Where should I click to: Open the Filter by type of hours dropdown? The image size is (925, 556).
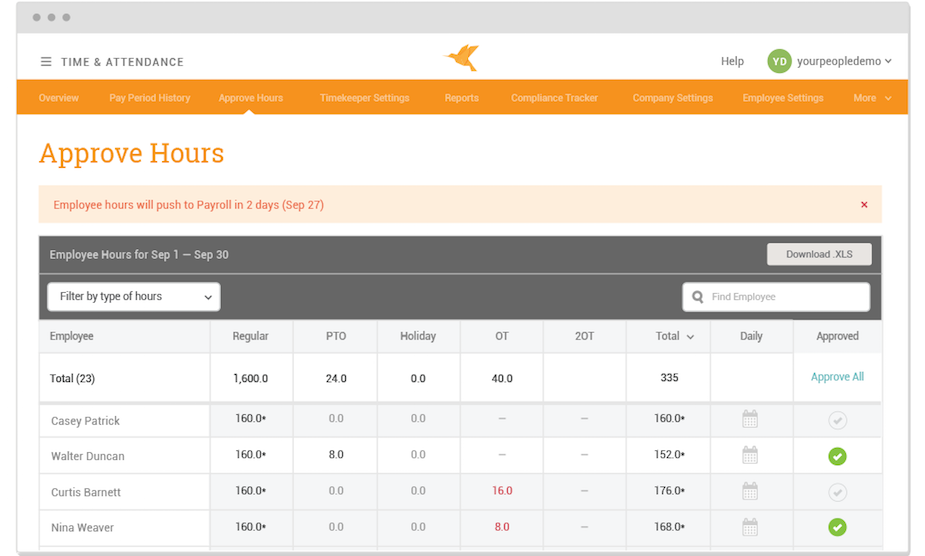(134, 296)
